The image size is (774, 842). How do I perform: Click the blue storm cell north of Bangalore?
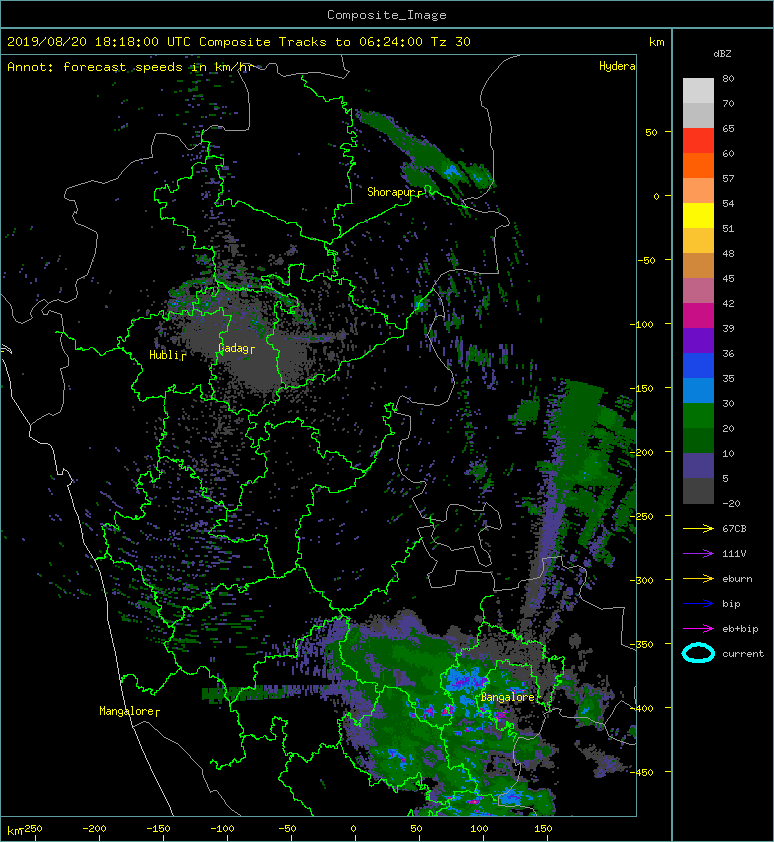[464, 679]
